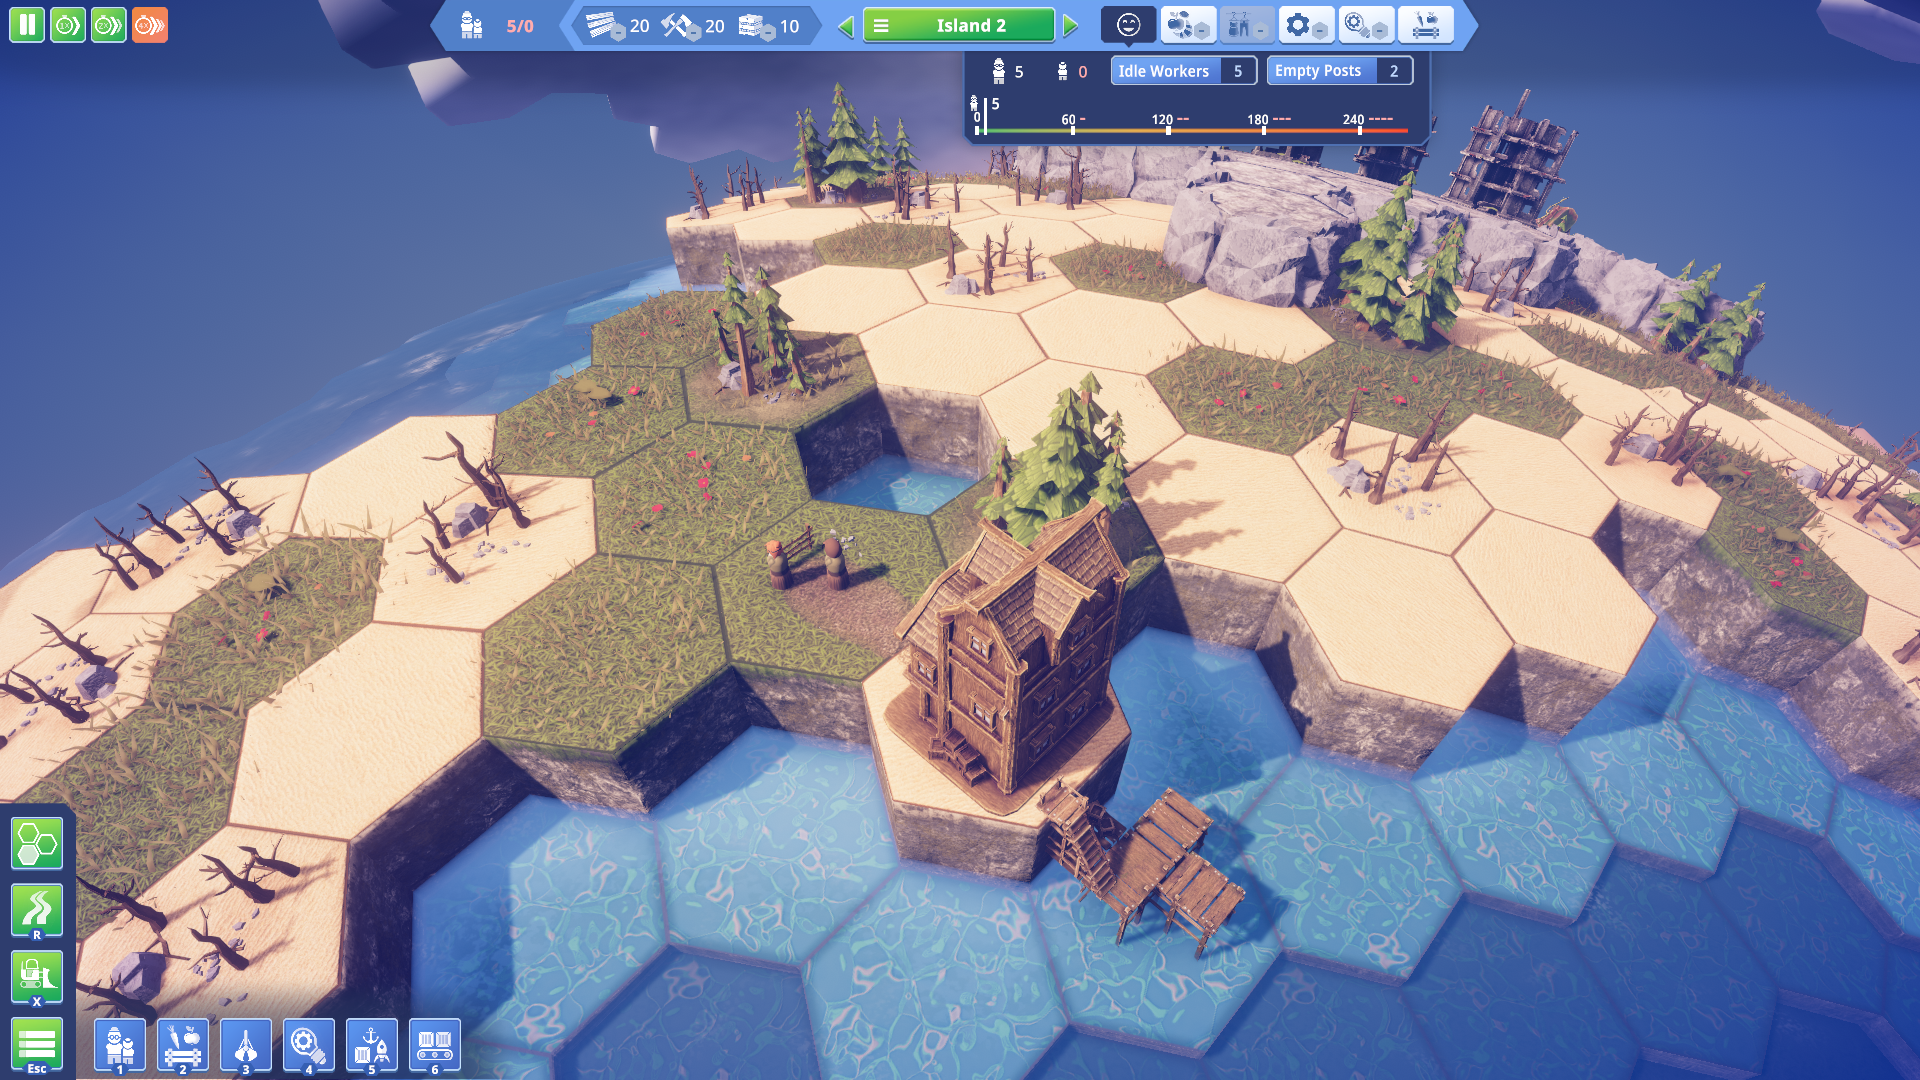Open conveyor and crates production category
This screenshot has width=1920, height=1080.
tap(435, 1046)
